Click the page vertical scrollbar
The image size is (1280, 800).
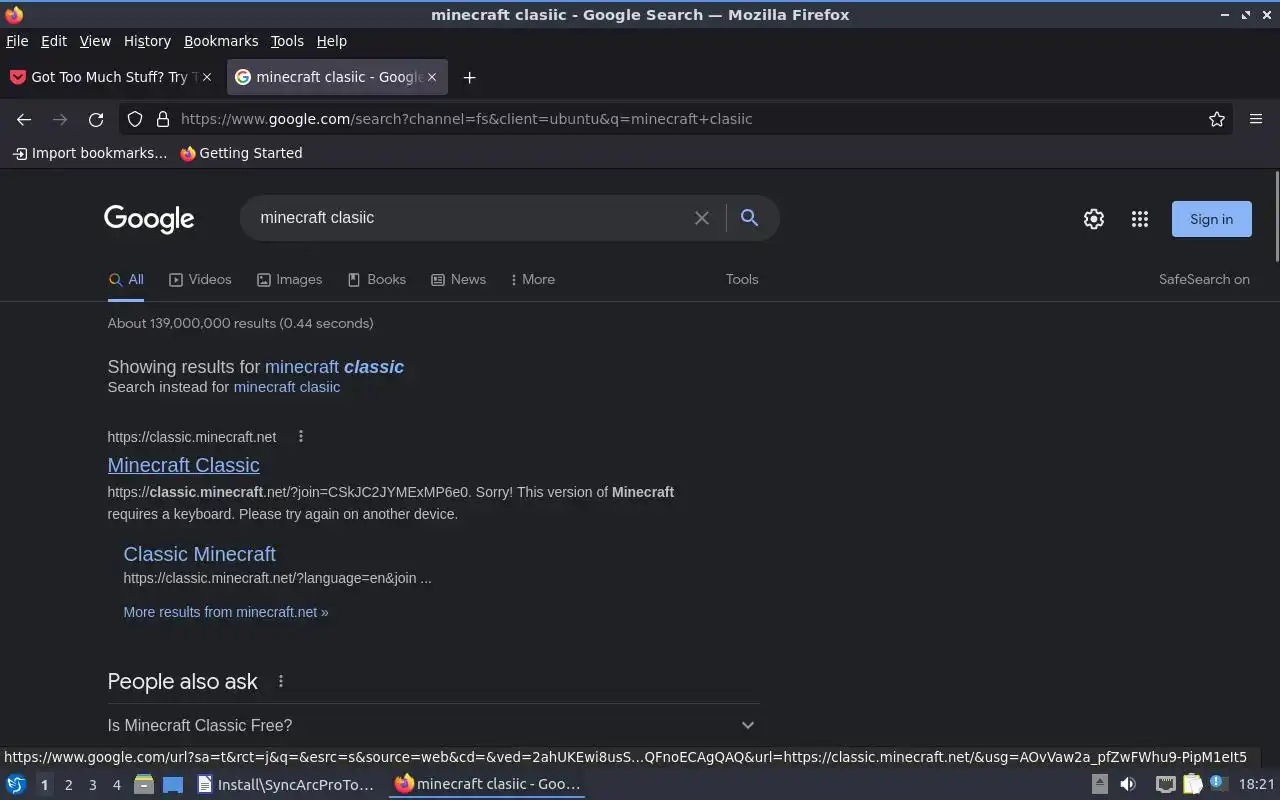tap(1276, 217)
